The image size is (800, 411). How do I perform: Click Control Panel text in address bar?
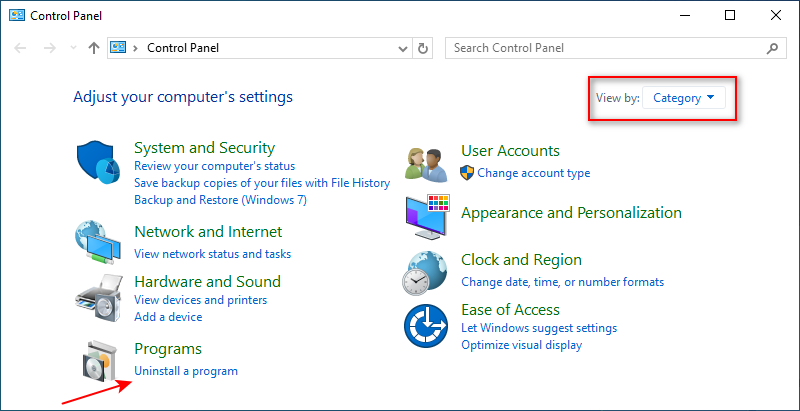[183, 48]
